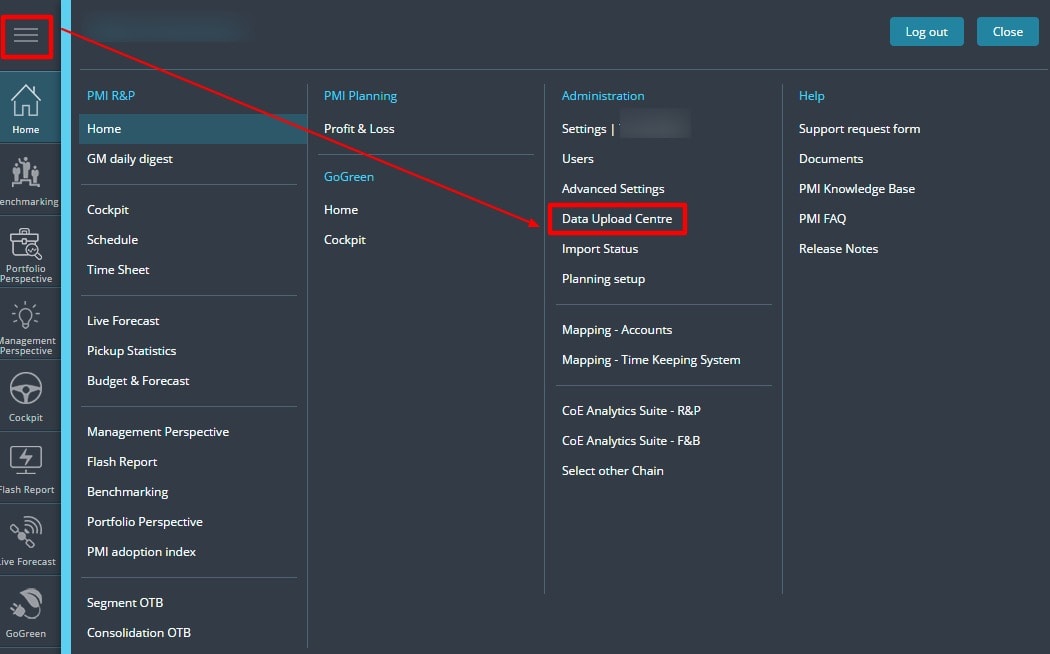Click the hamburger menu icon

(x=26, y=35)
